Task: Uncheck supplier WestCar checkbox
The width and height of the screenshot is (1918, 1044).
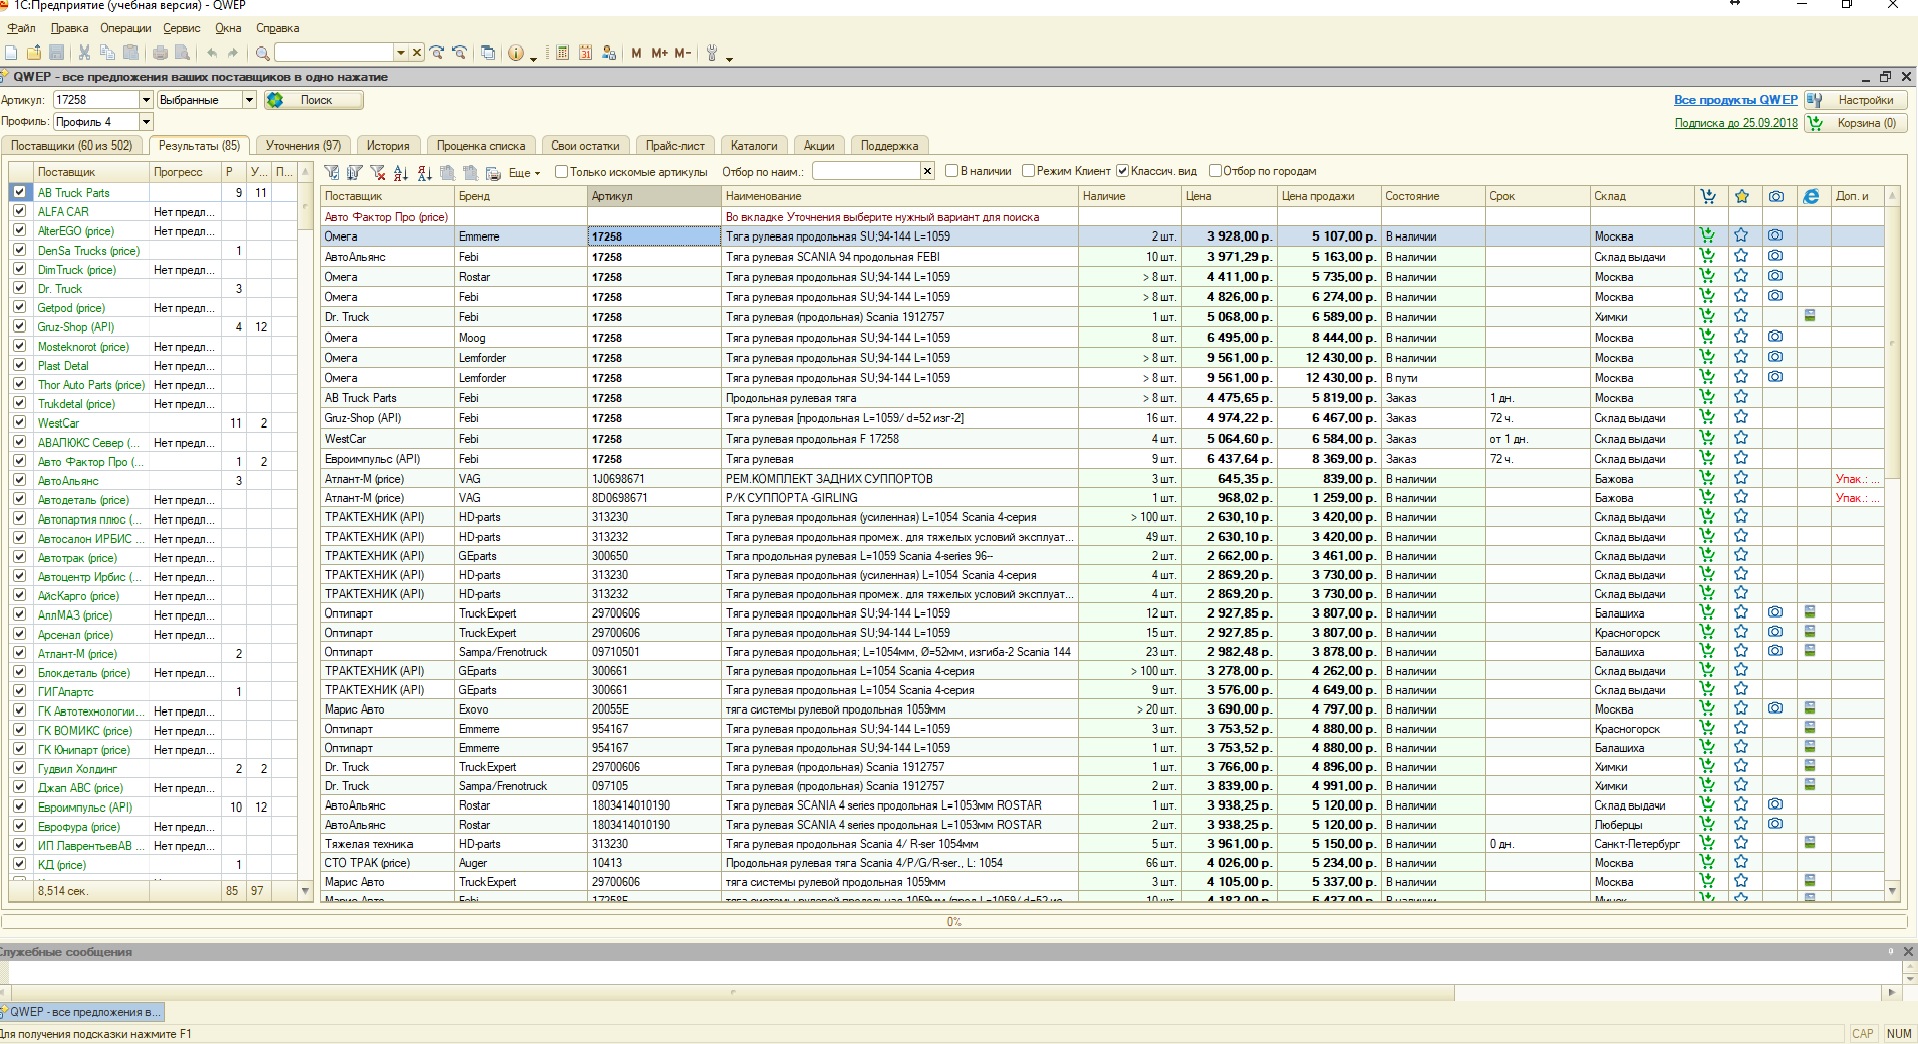Action: [x=19, y=423]
